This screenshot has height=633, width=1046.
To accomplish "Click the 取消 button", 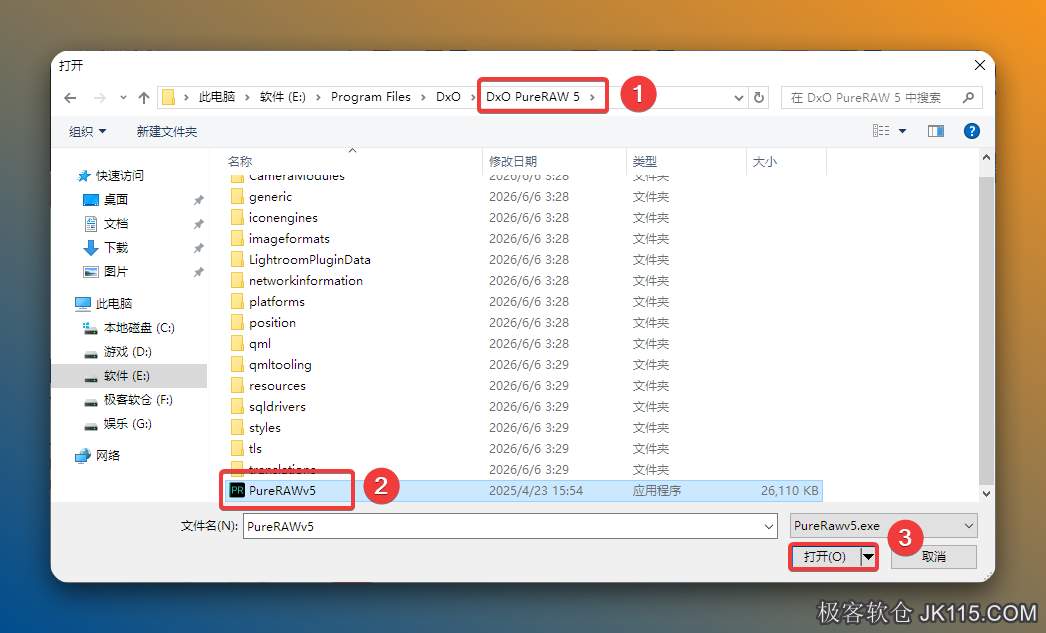I will click(x=933, y=557).
